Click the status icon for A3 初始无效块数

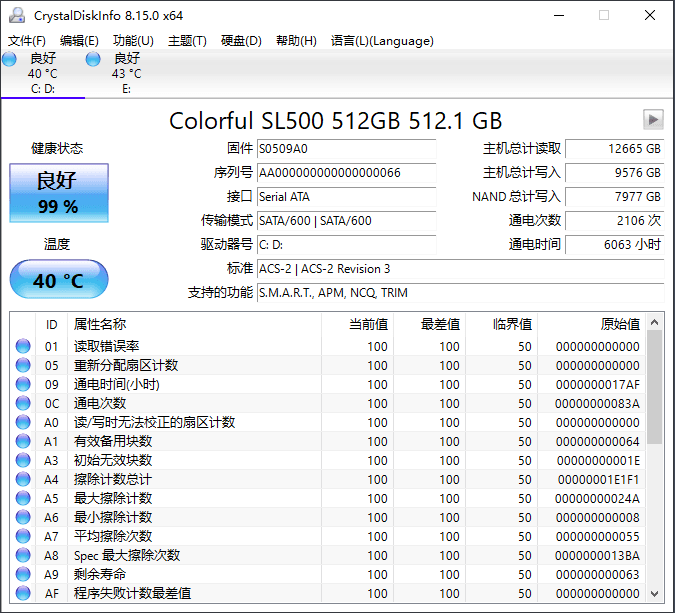point(23,460)
